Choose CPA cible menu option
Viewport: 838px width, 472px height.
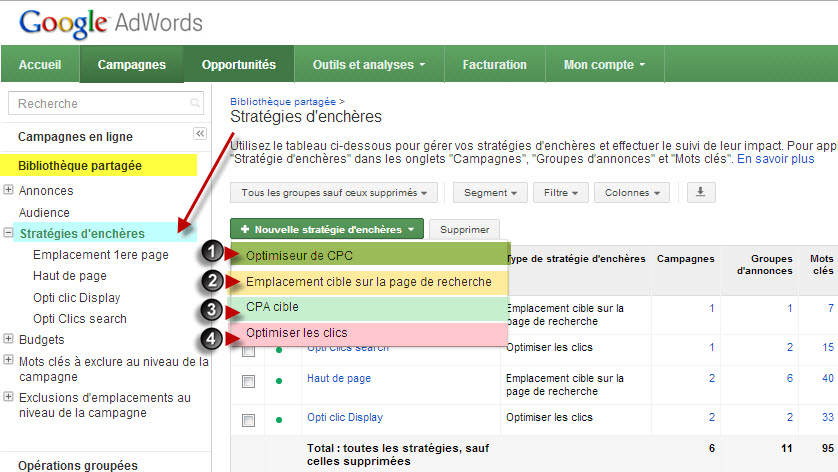coord(369,307)
